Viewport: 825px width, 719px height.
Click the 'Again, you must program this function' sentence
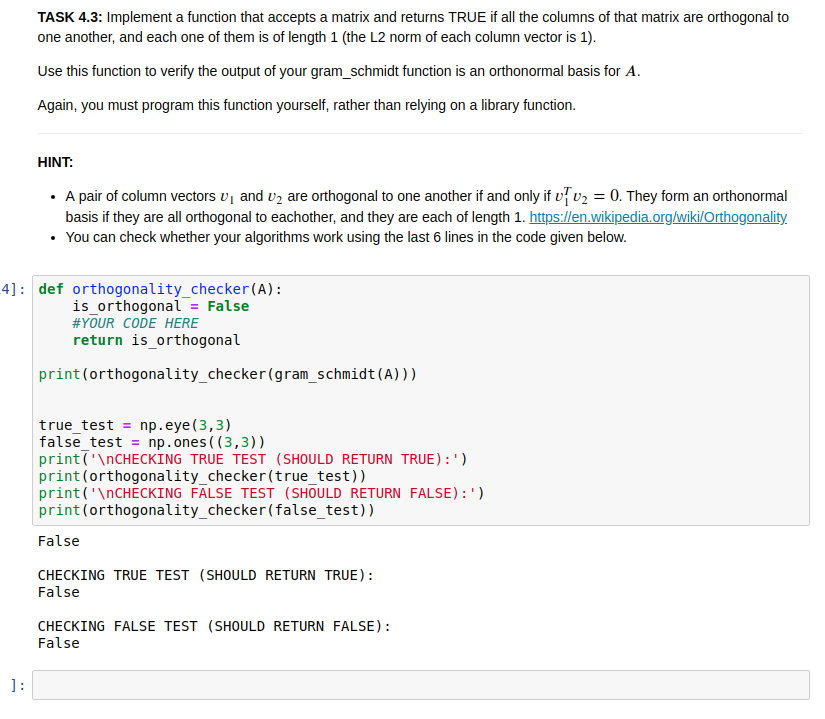[307, 105]
